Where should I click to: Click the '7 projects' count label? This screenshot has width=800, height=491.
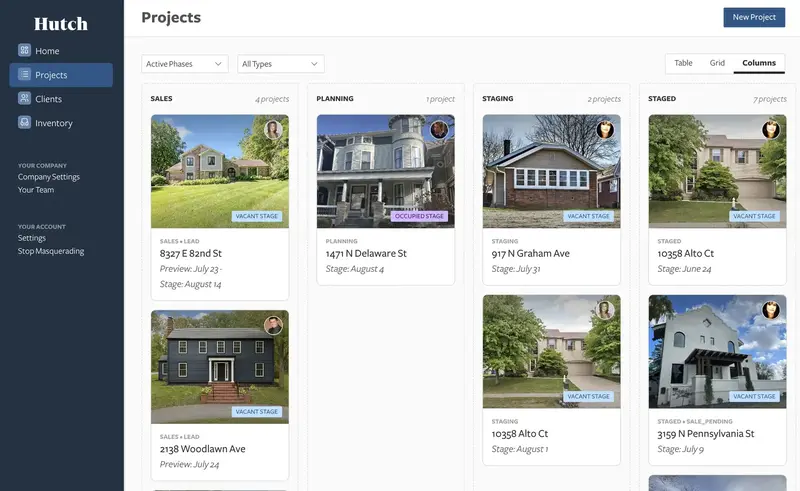pyautogui.click(x=770, y=99)
